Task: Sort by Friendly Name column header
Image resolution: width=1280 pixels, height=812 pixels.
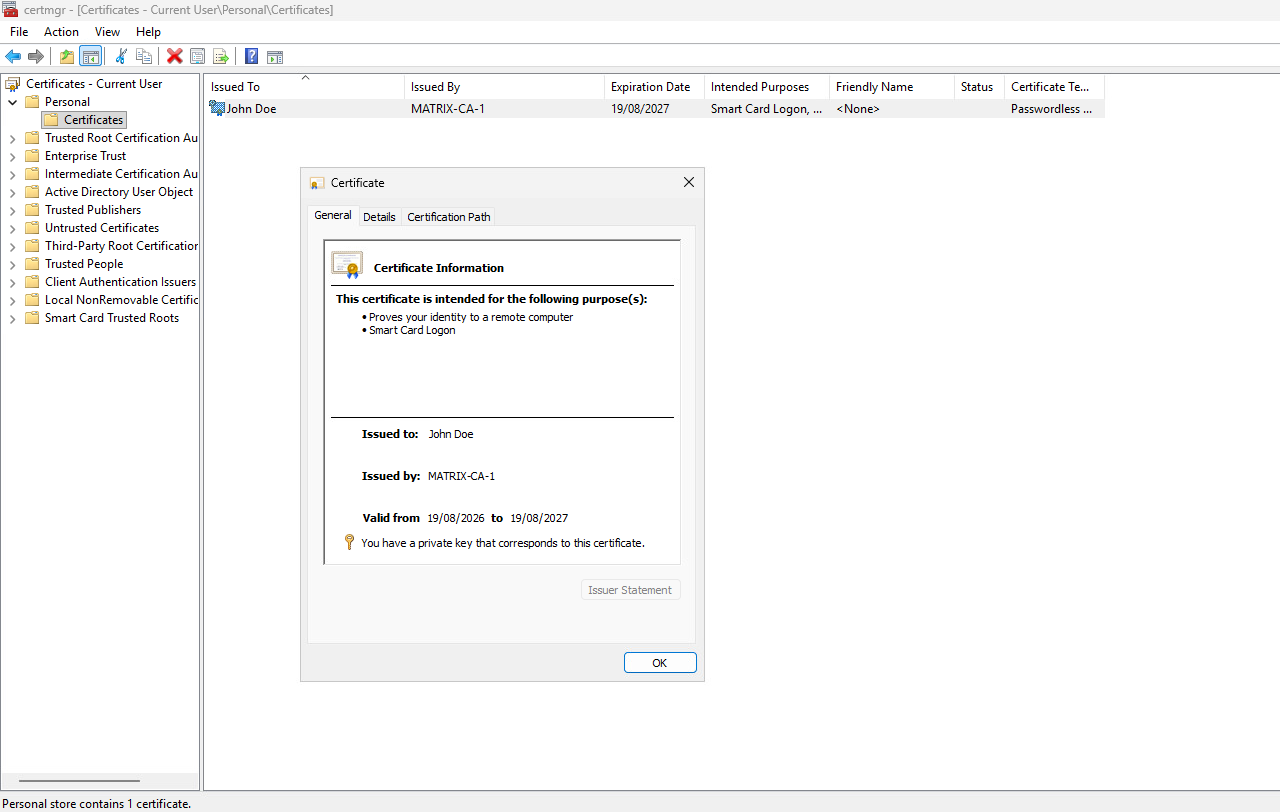Action: (x=892, y=87)
